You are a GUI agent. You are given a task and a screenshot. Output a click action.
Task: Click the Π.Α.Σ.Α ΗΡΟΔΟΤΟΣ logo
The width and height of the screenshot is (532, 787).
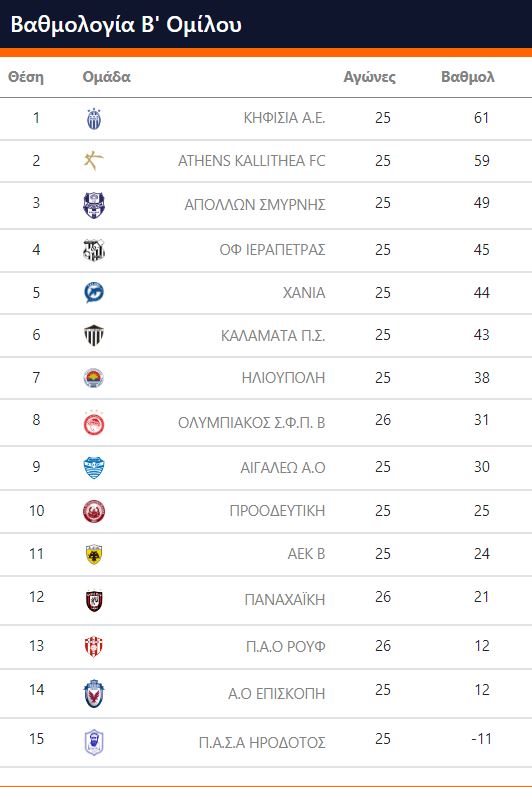click(94, 742)
